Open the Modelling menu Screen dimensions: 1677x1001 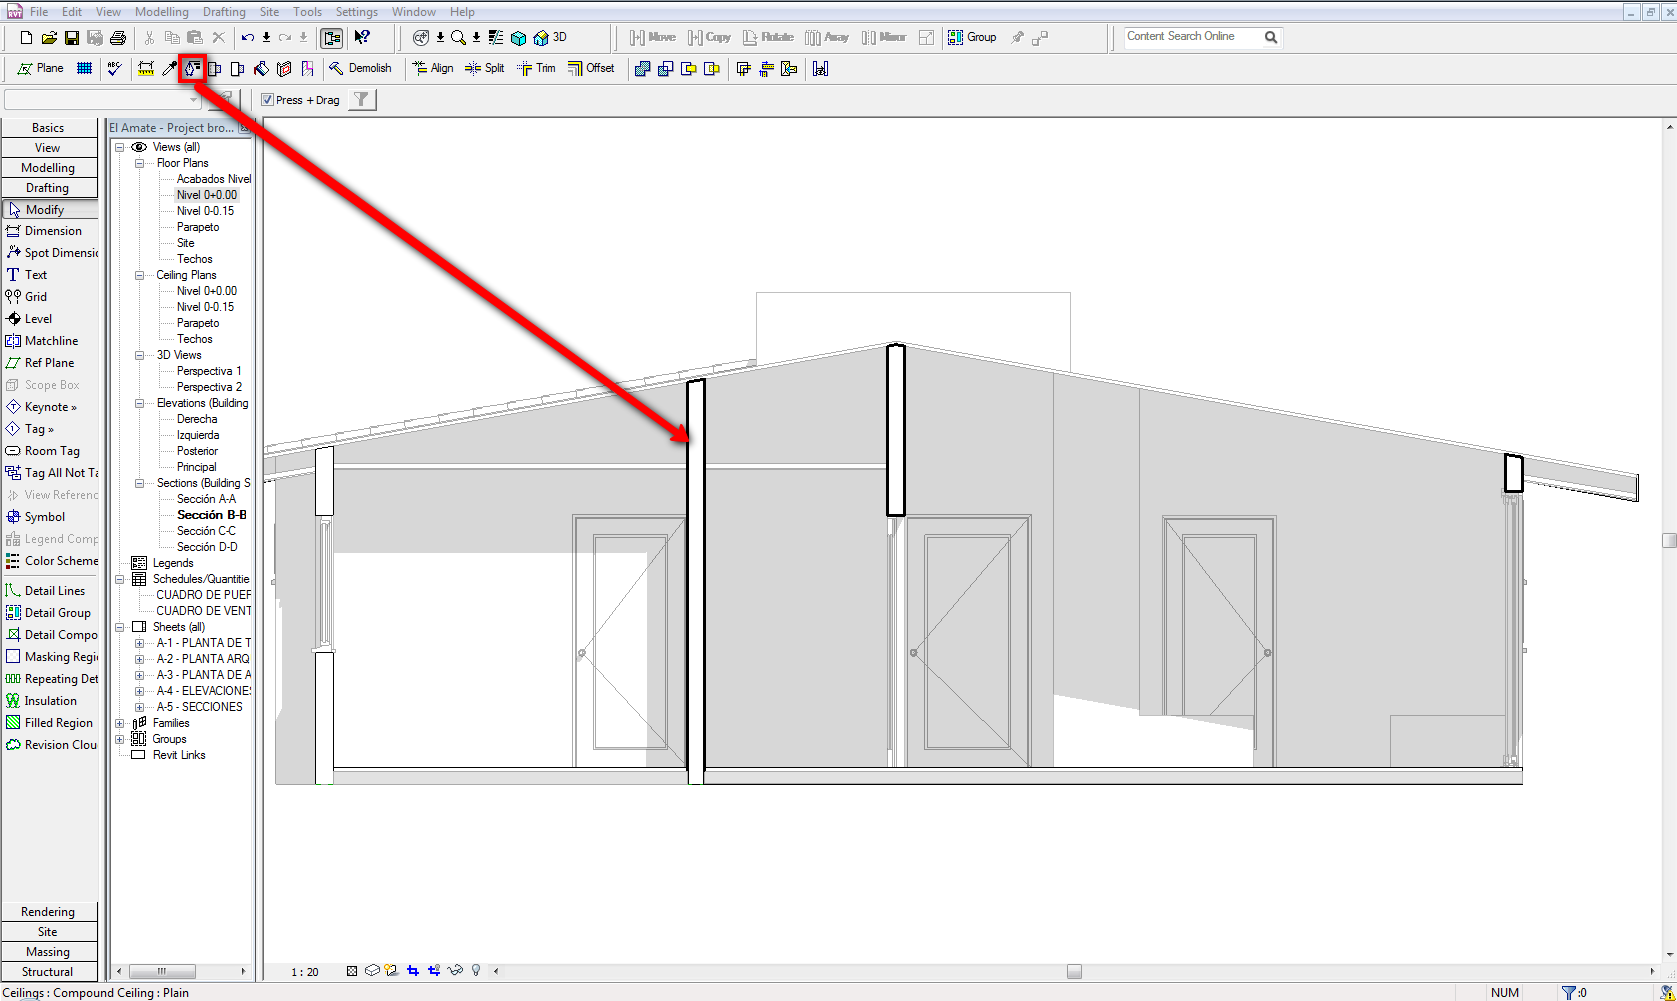point(162,11)
